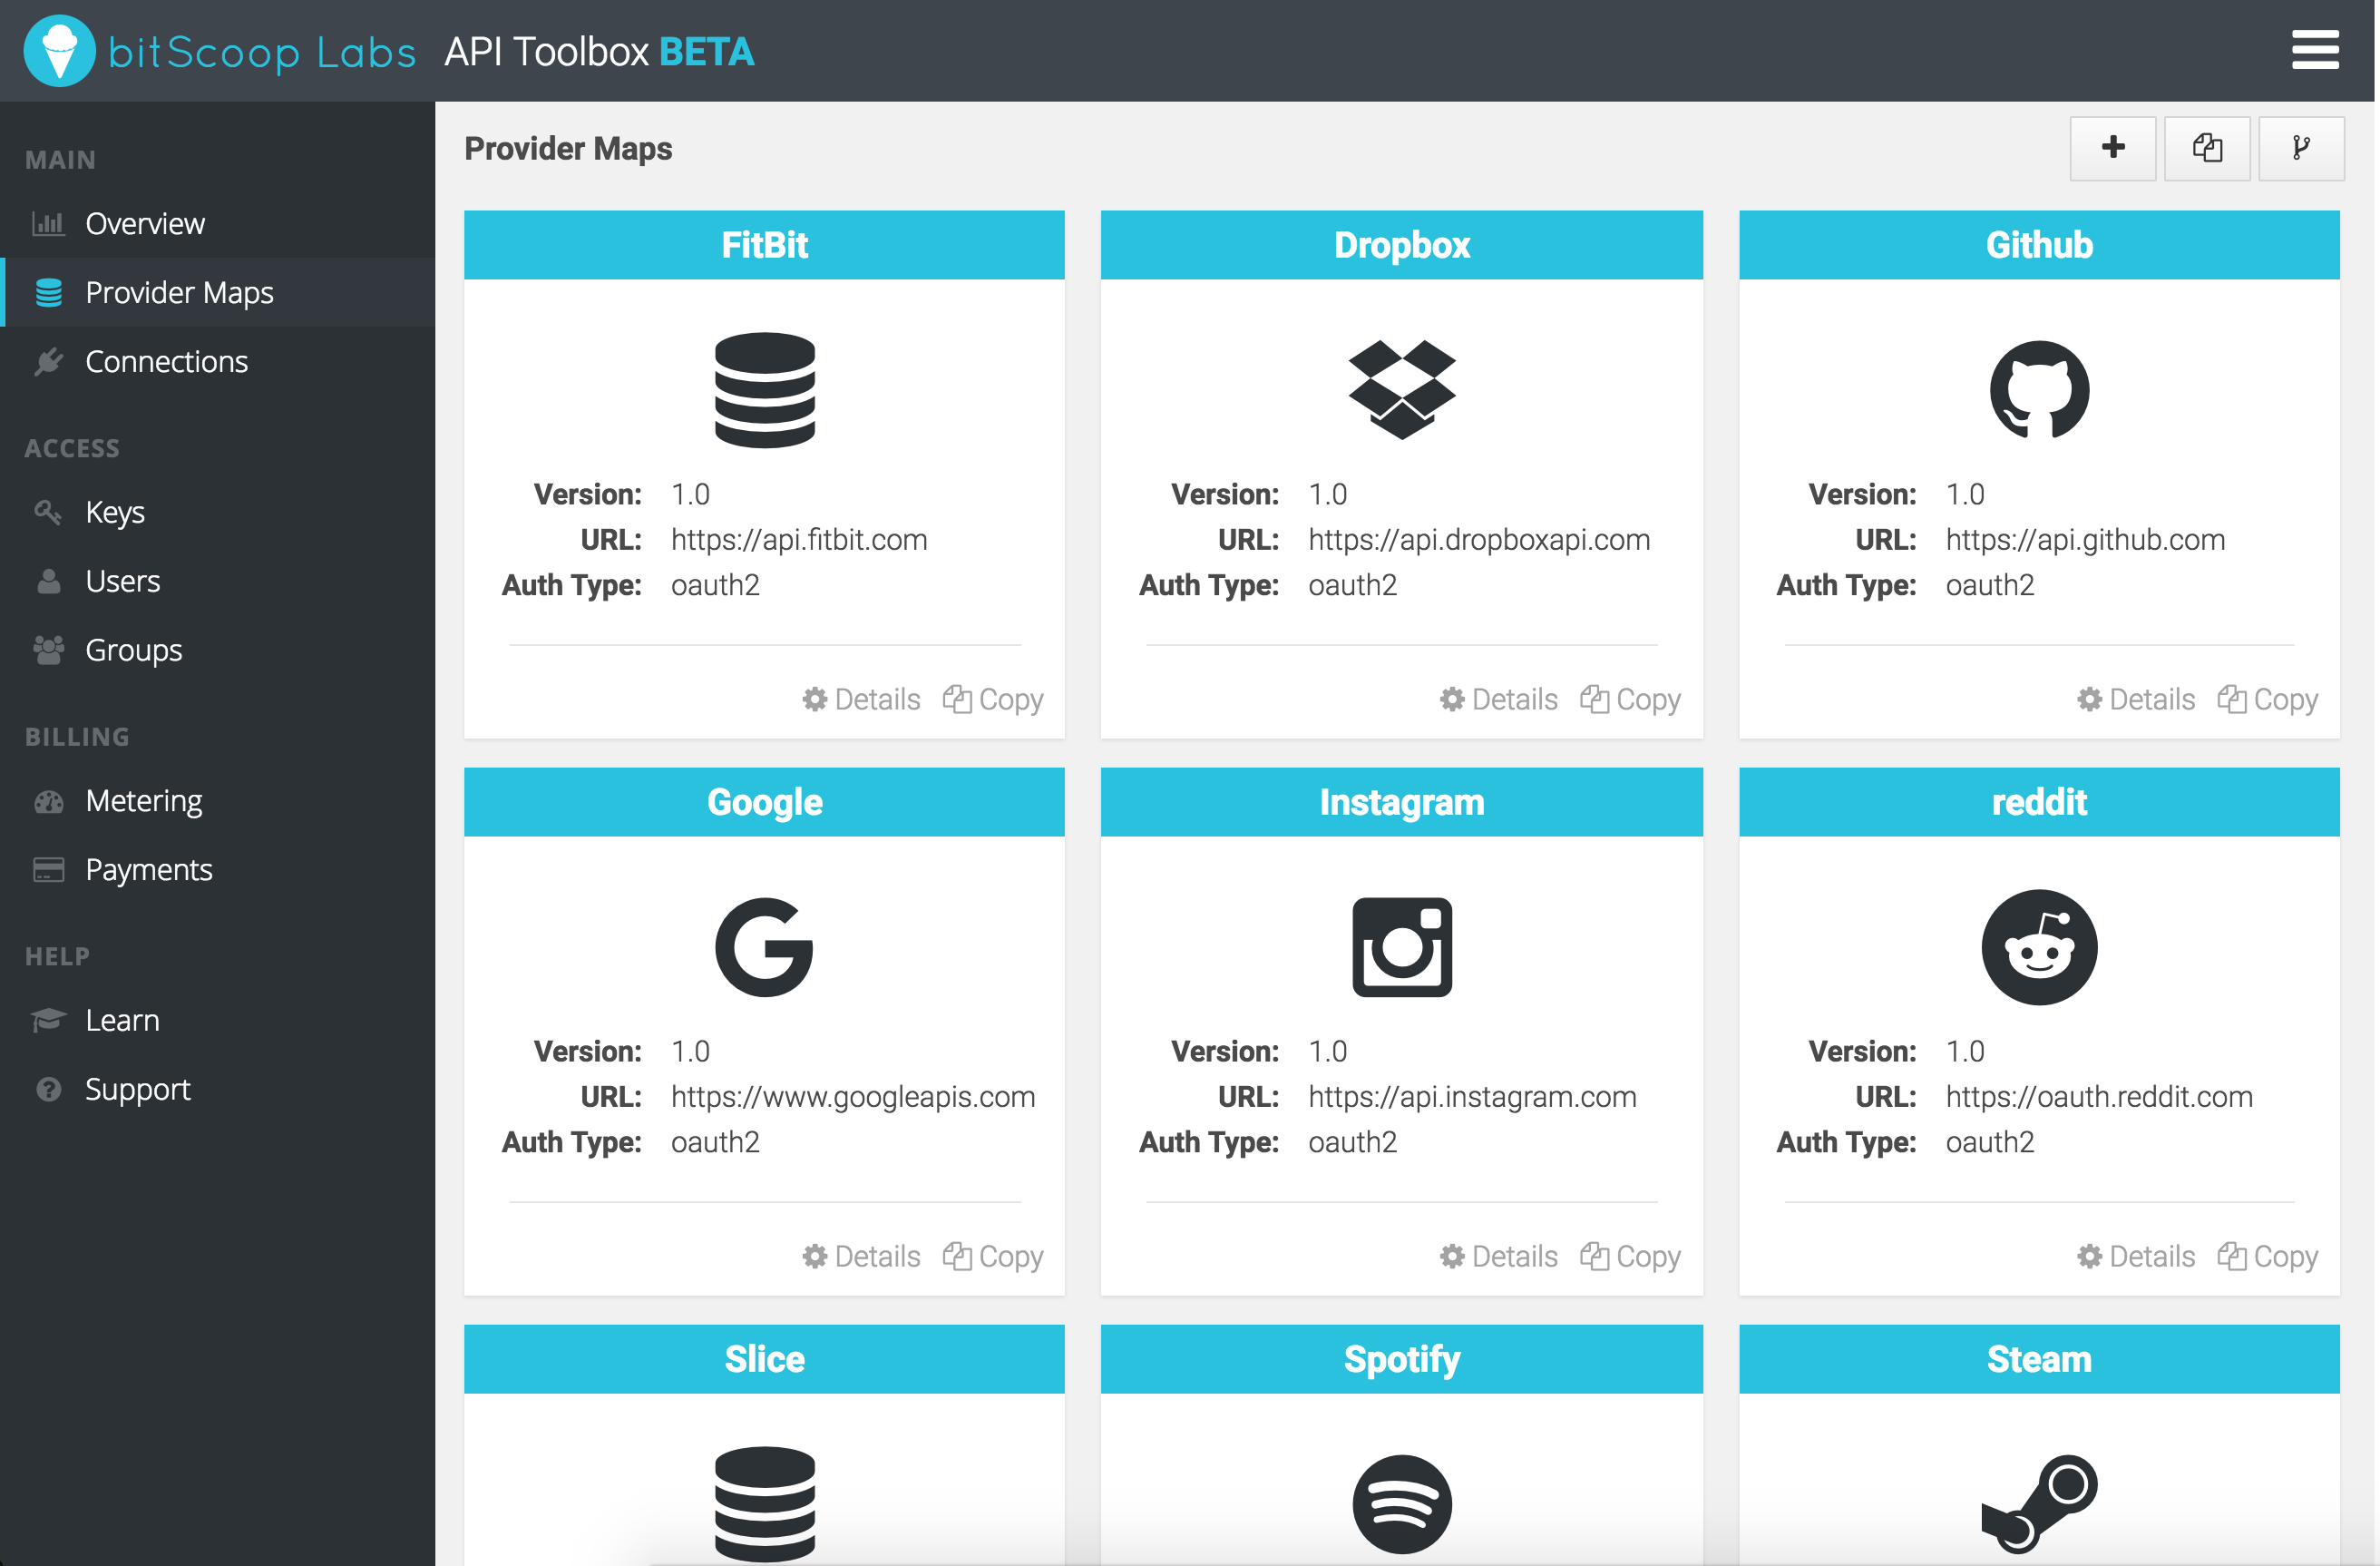The height and width of the screenshot is (1566, 2380).
Task: Click the plus icon to add provider map
Action: click(2112, 148)
